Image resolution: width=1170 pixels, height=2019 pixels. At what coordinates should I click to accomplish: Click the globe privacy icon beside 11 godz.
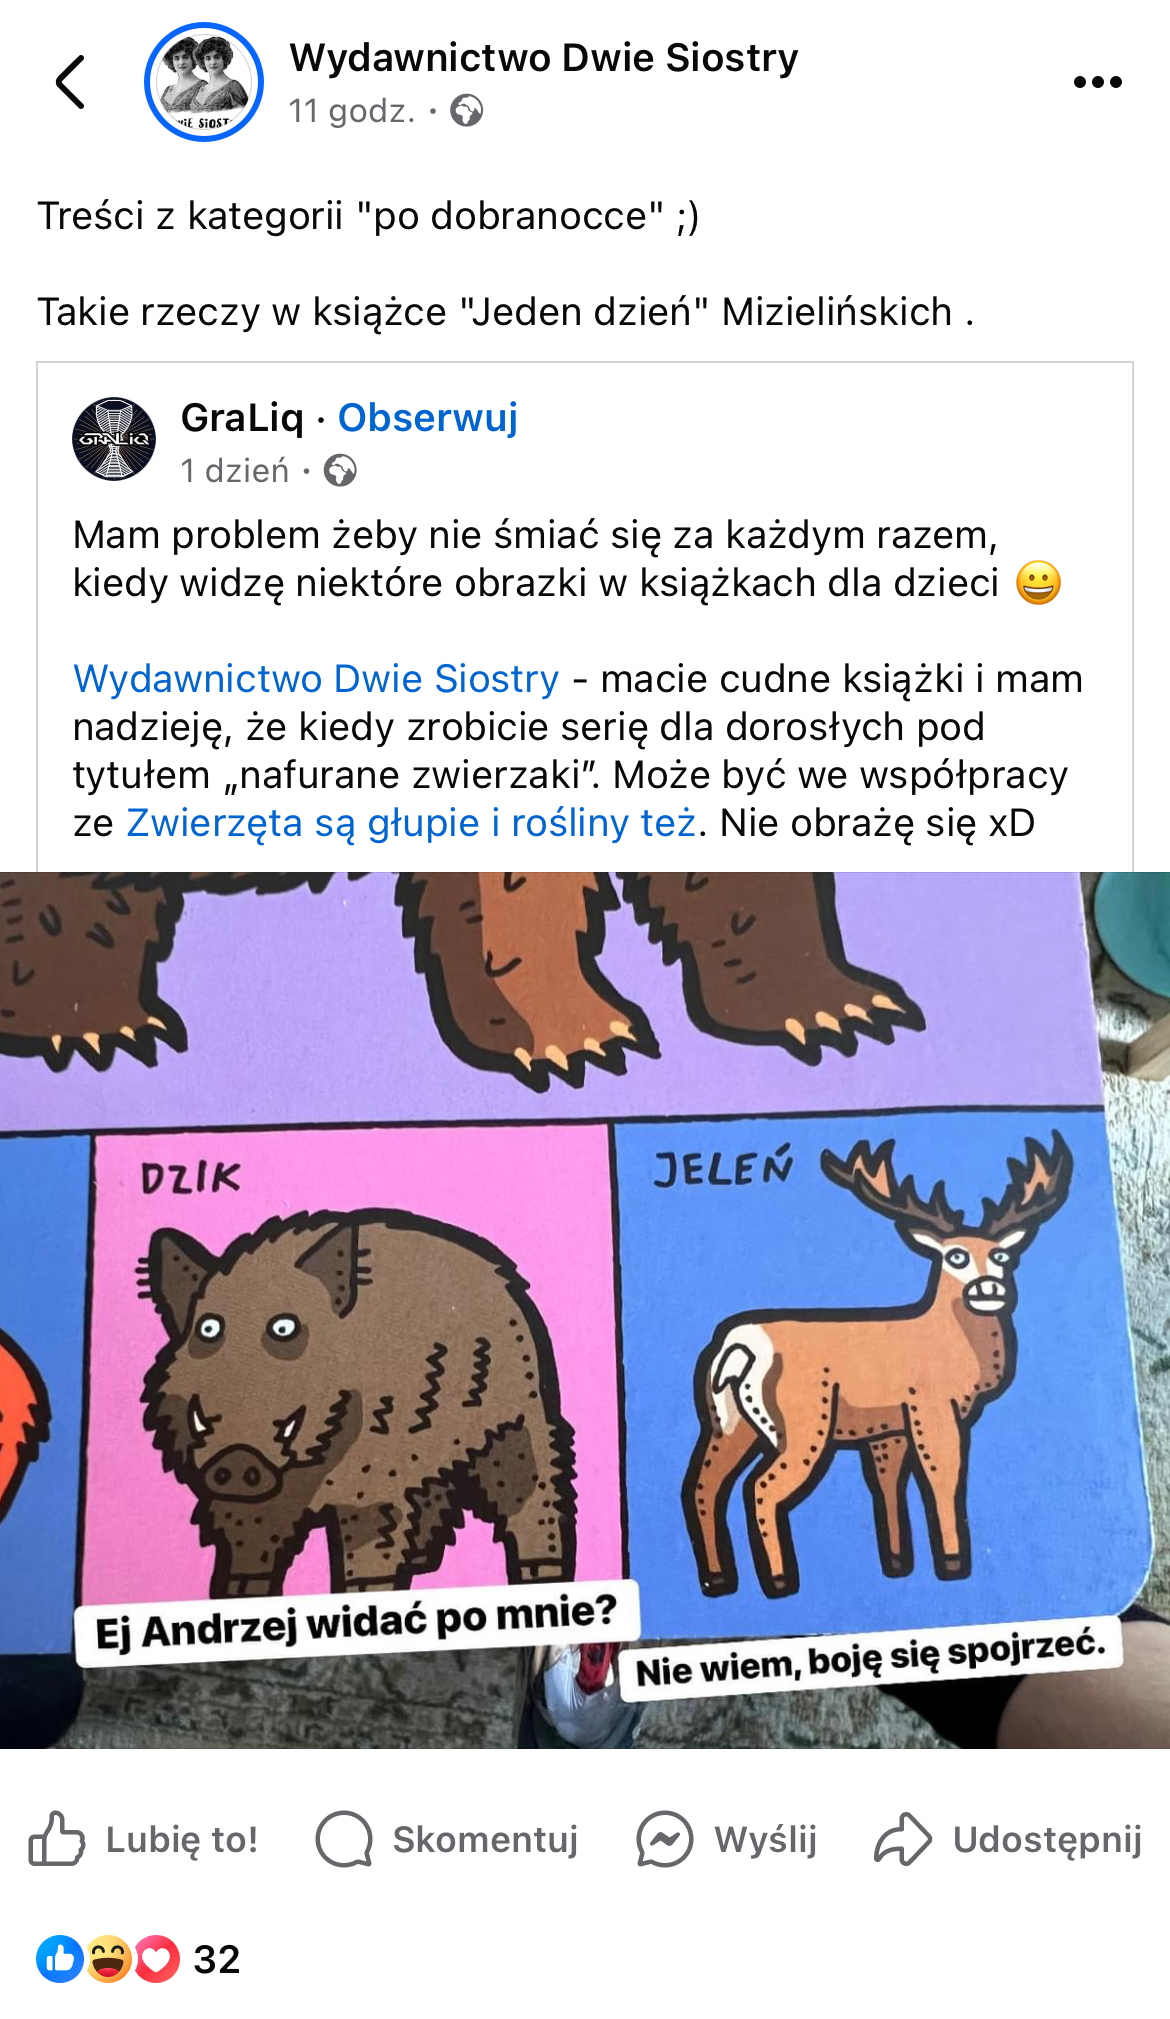(x=466, y=110)
